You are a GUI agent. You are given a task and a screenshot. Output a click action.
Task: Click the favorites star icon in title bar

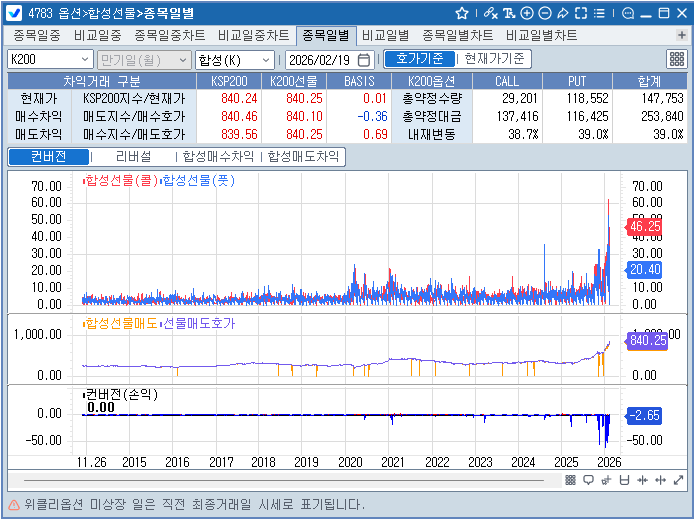tap(461, 13)
